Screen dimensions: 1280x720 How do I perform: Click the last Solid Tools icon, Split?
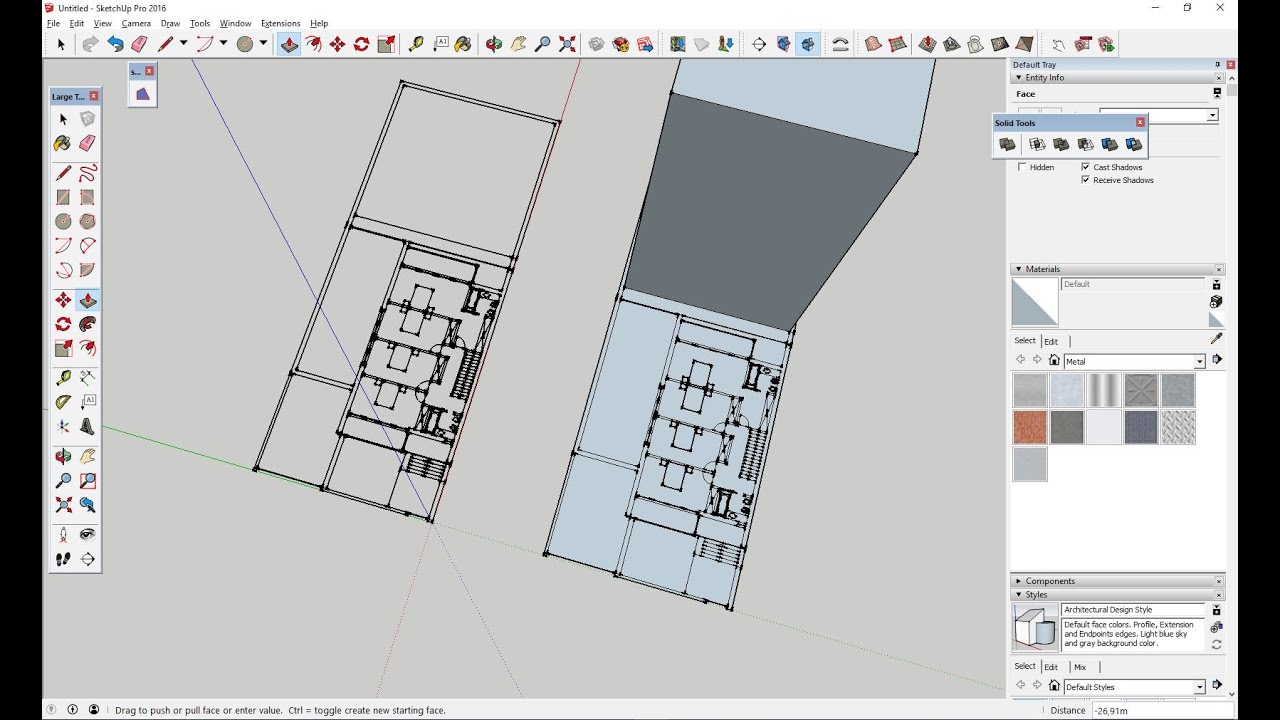1133,145
